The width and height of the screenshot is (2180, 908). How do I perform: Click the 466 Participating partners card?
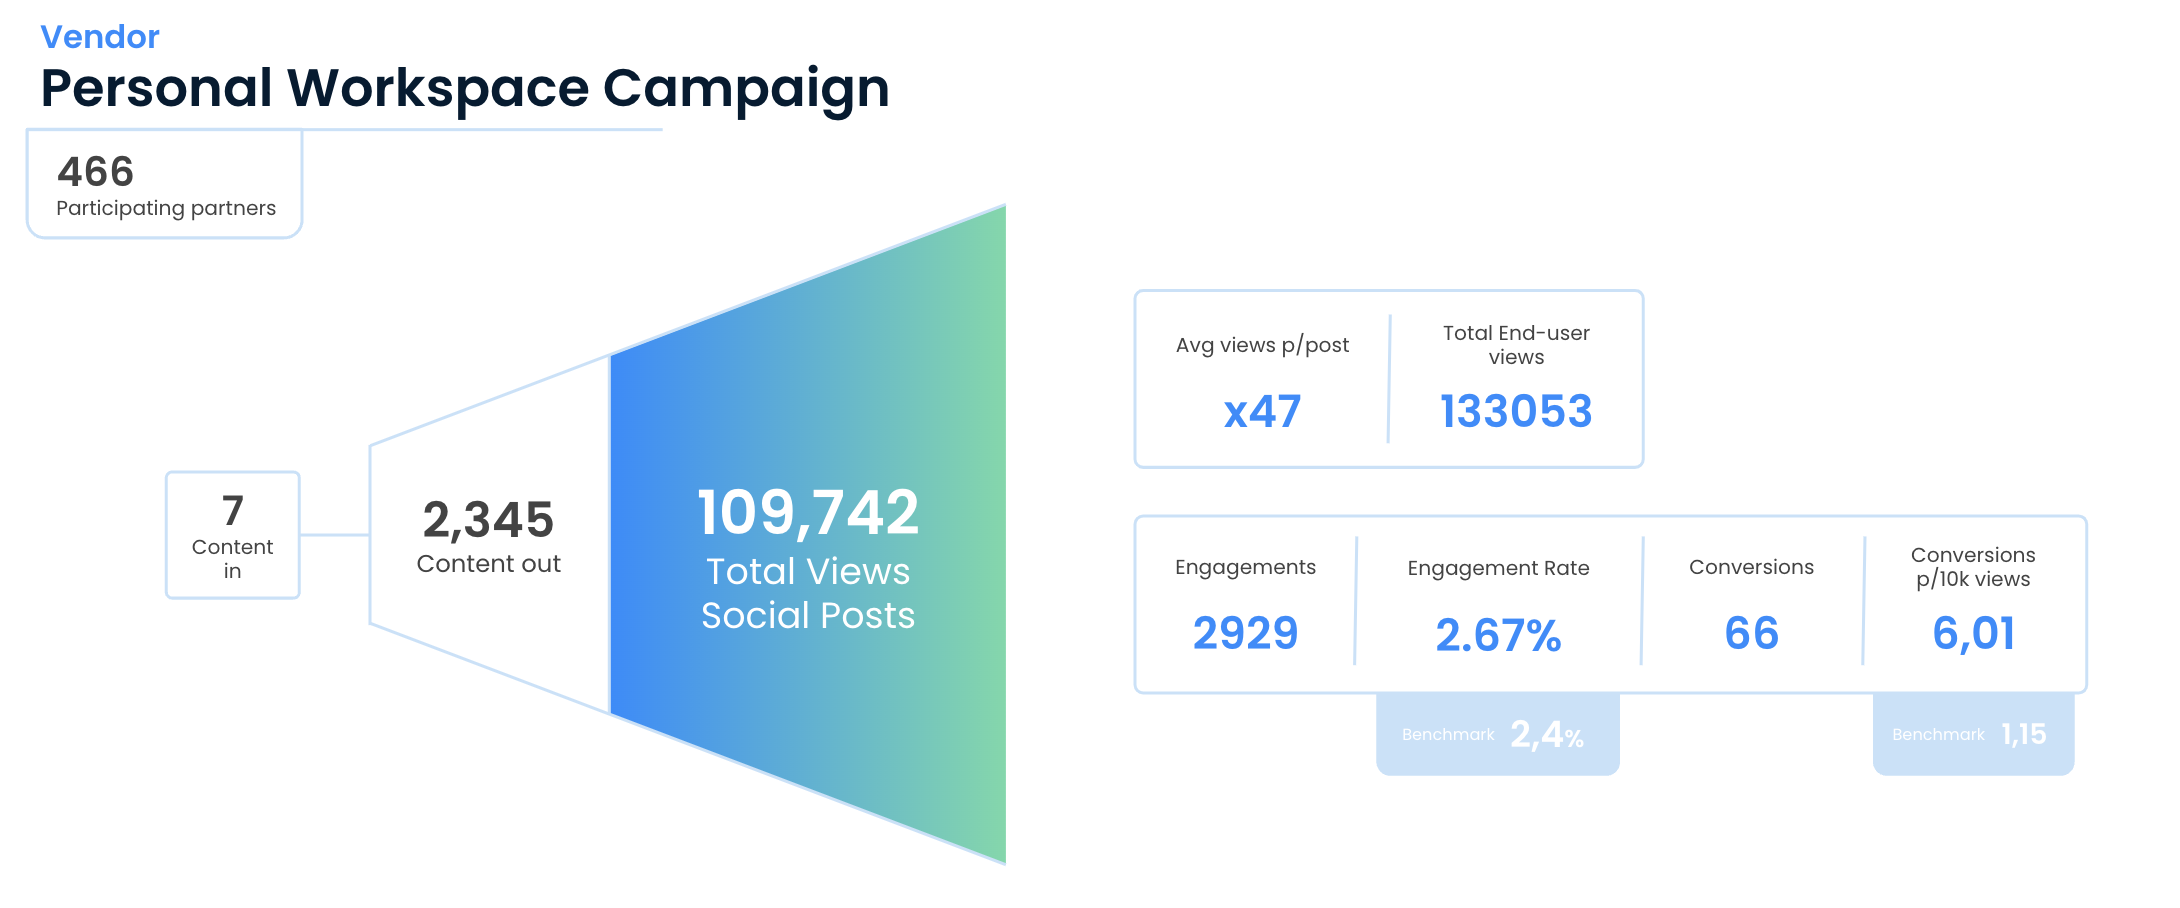[165, 183]
